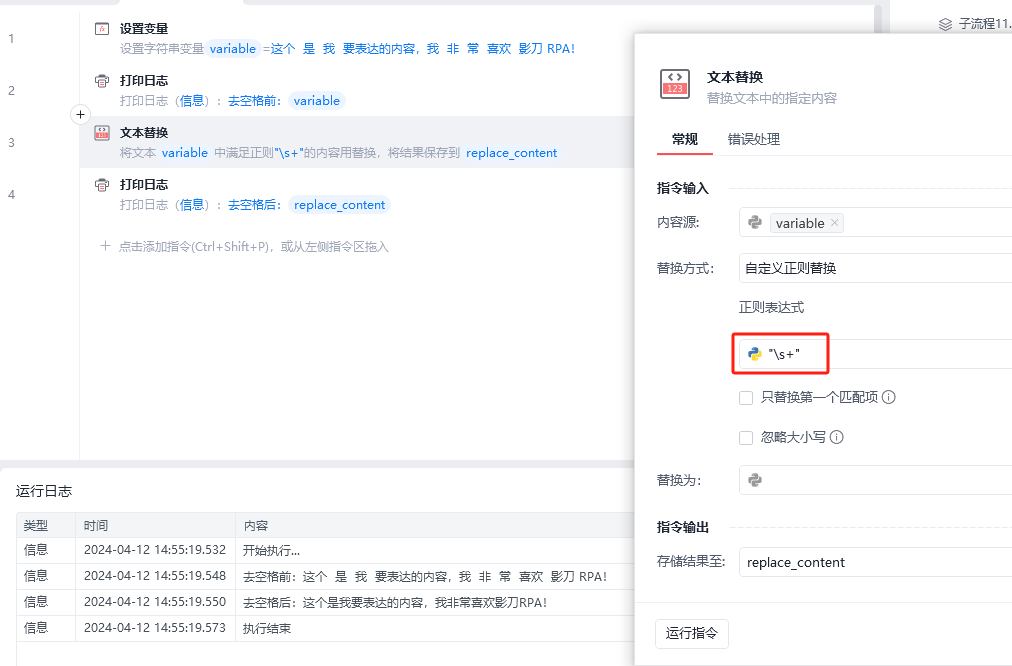Click the Python icon beside regex "\s+"
The height and width of the screenshot is (666, 1012).
coord(756,354)
